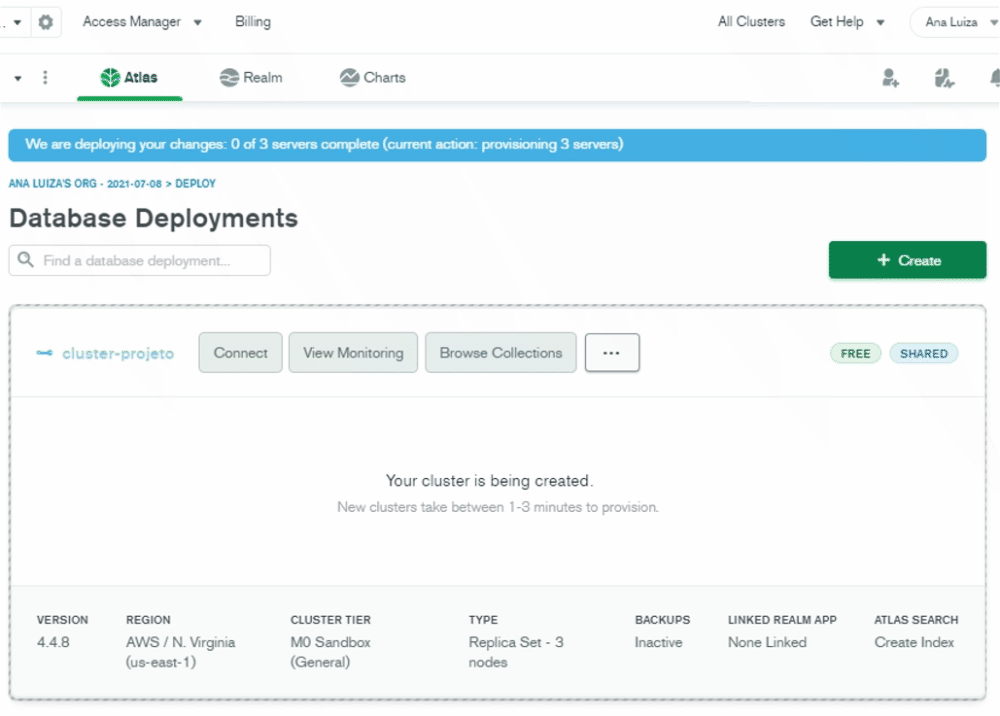Click the Create Index link

(914, 643)
